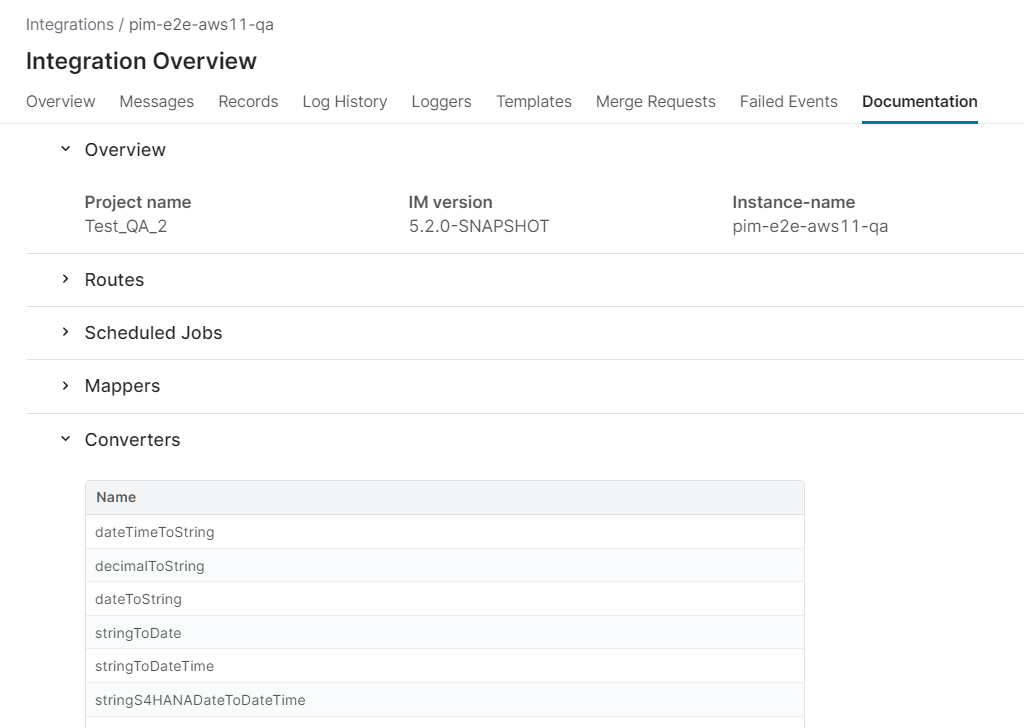Collapse the Overview section chevron
This screenshot has height=728, width=1024.
point(66,149)
